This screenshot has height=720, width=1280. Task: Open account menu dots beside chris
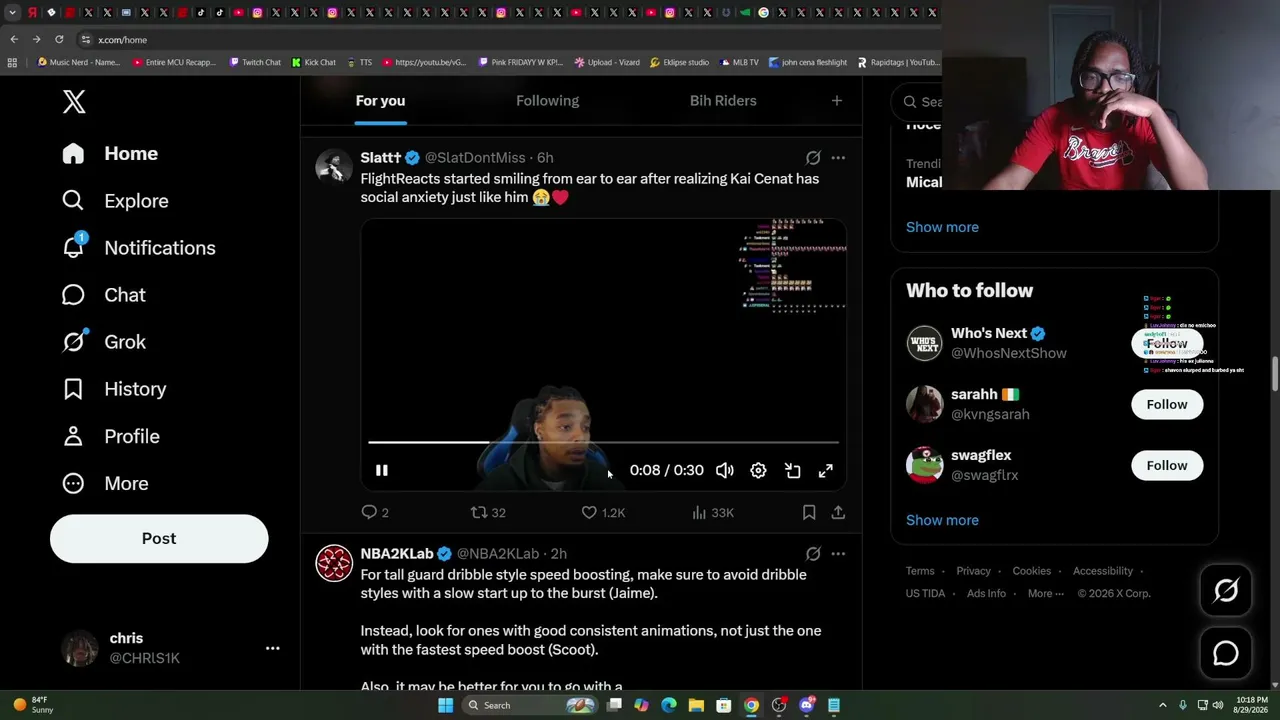click(272, 648)
